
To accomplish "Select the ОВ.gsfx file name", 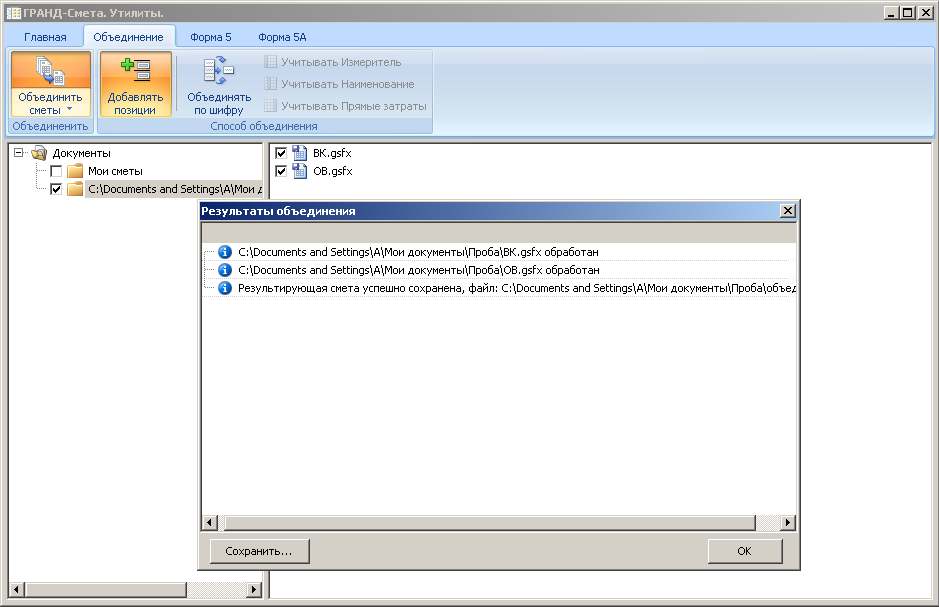I will (x=333, y=171).
